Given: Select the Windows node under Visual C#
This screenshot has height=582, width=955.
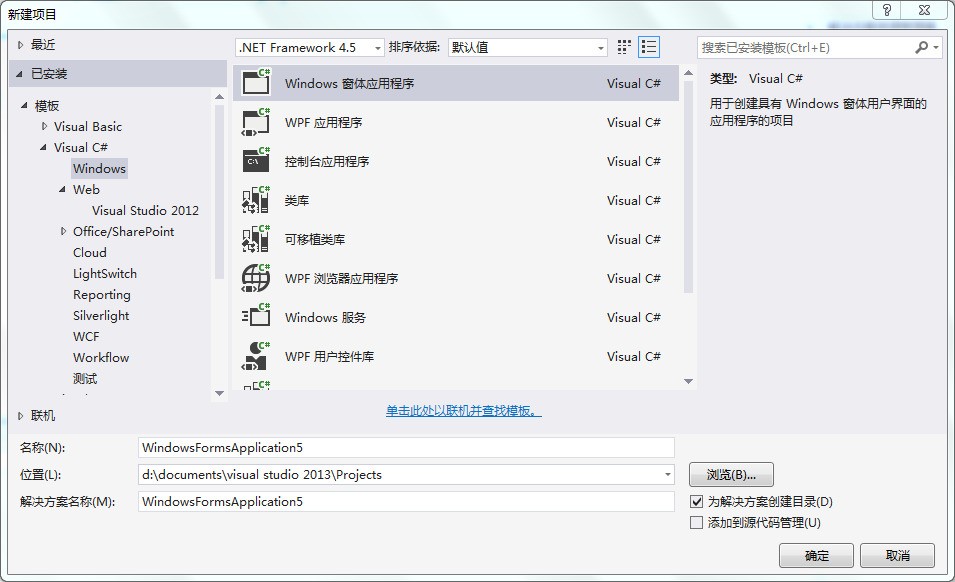Looking at the screenshot, I should (99, 168).
